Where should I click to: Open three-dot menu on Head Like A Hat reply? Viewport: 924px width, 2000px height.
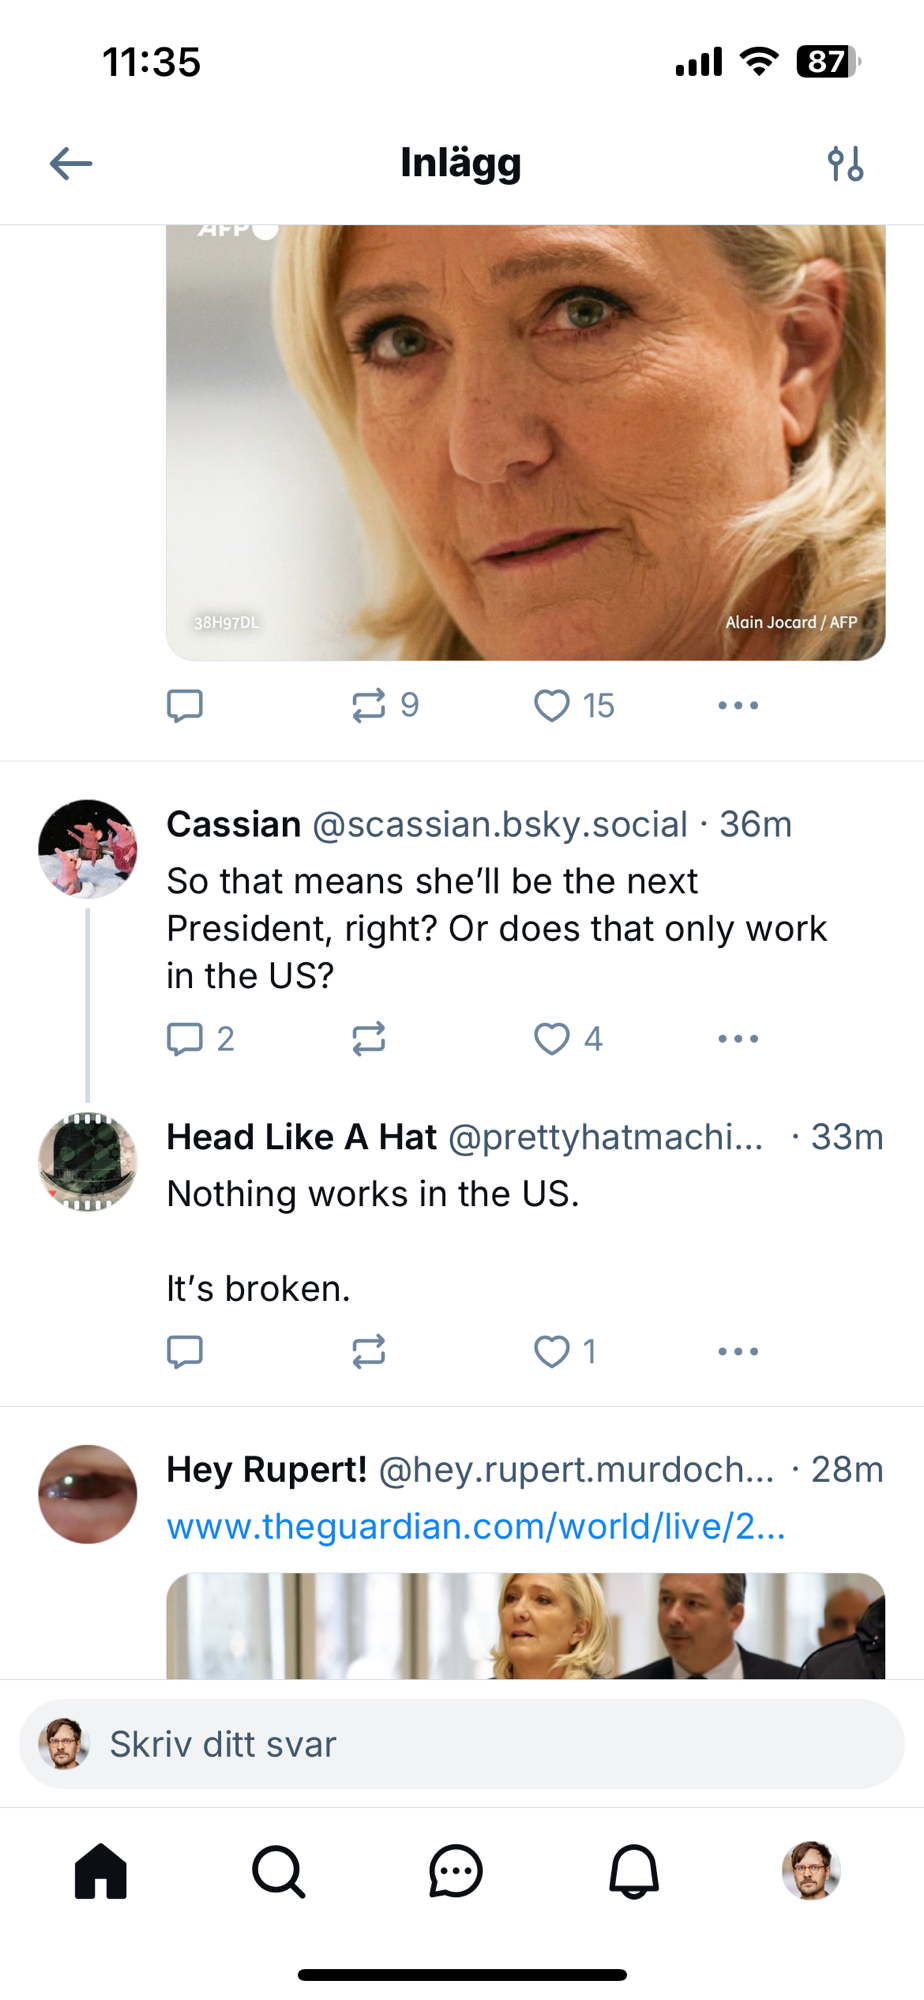pos(738,1352)
